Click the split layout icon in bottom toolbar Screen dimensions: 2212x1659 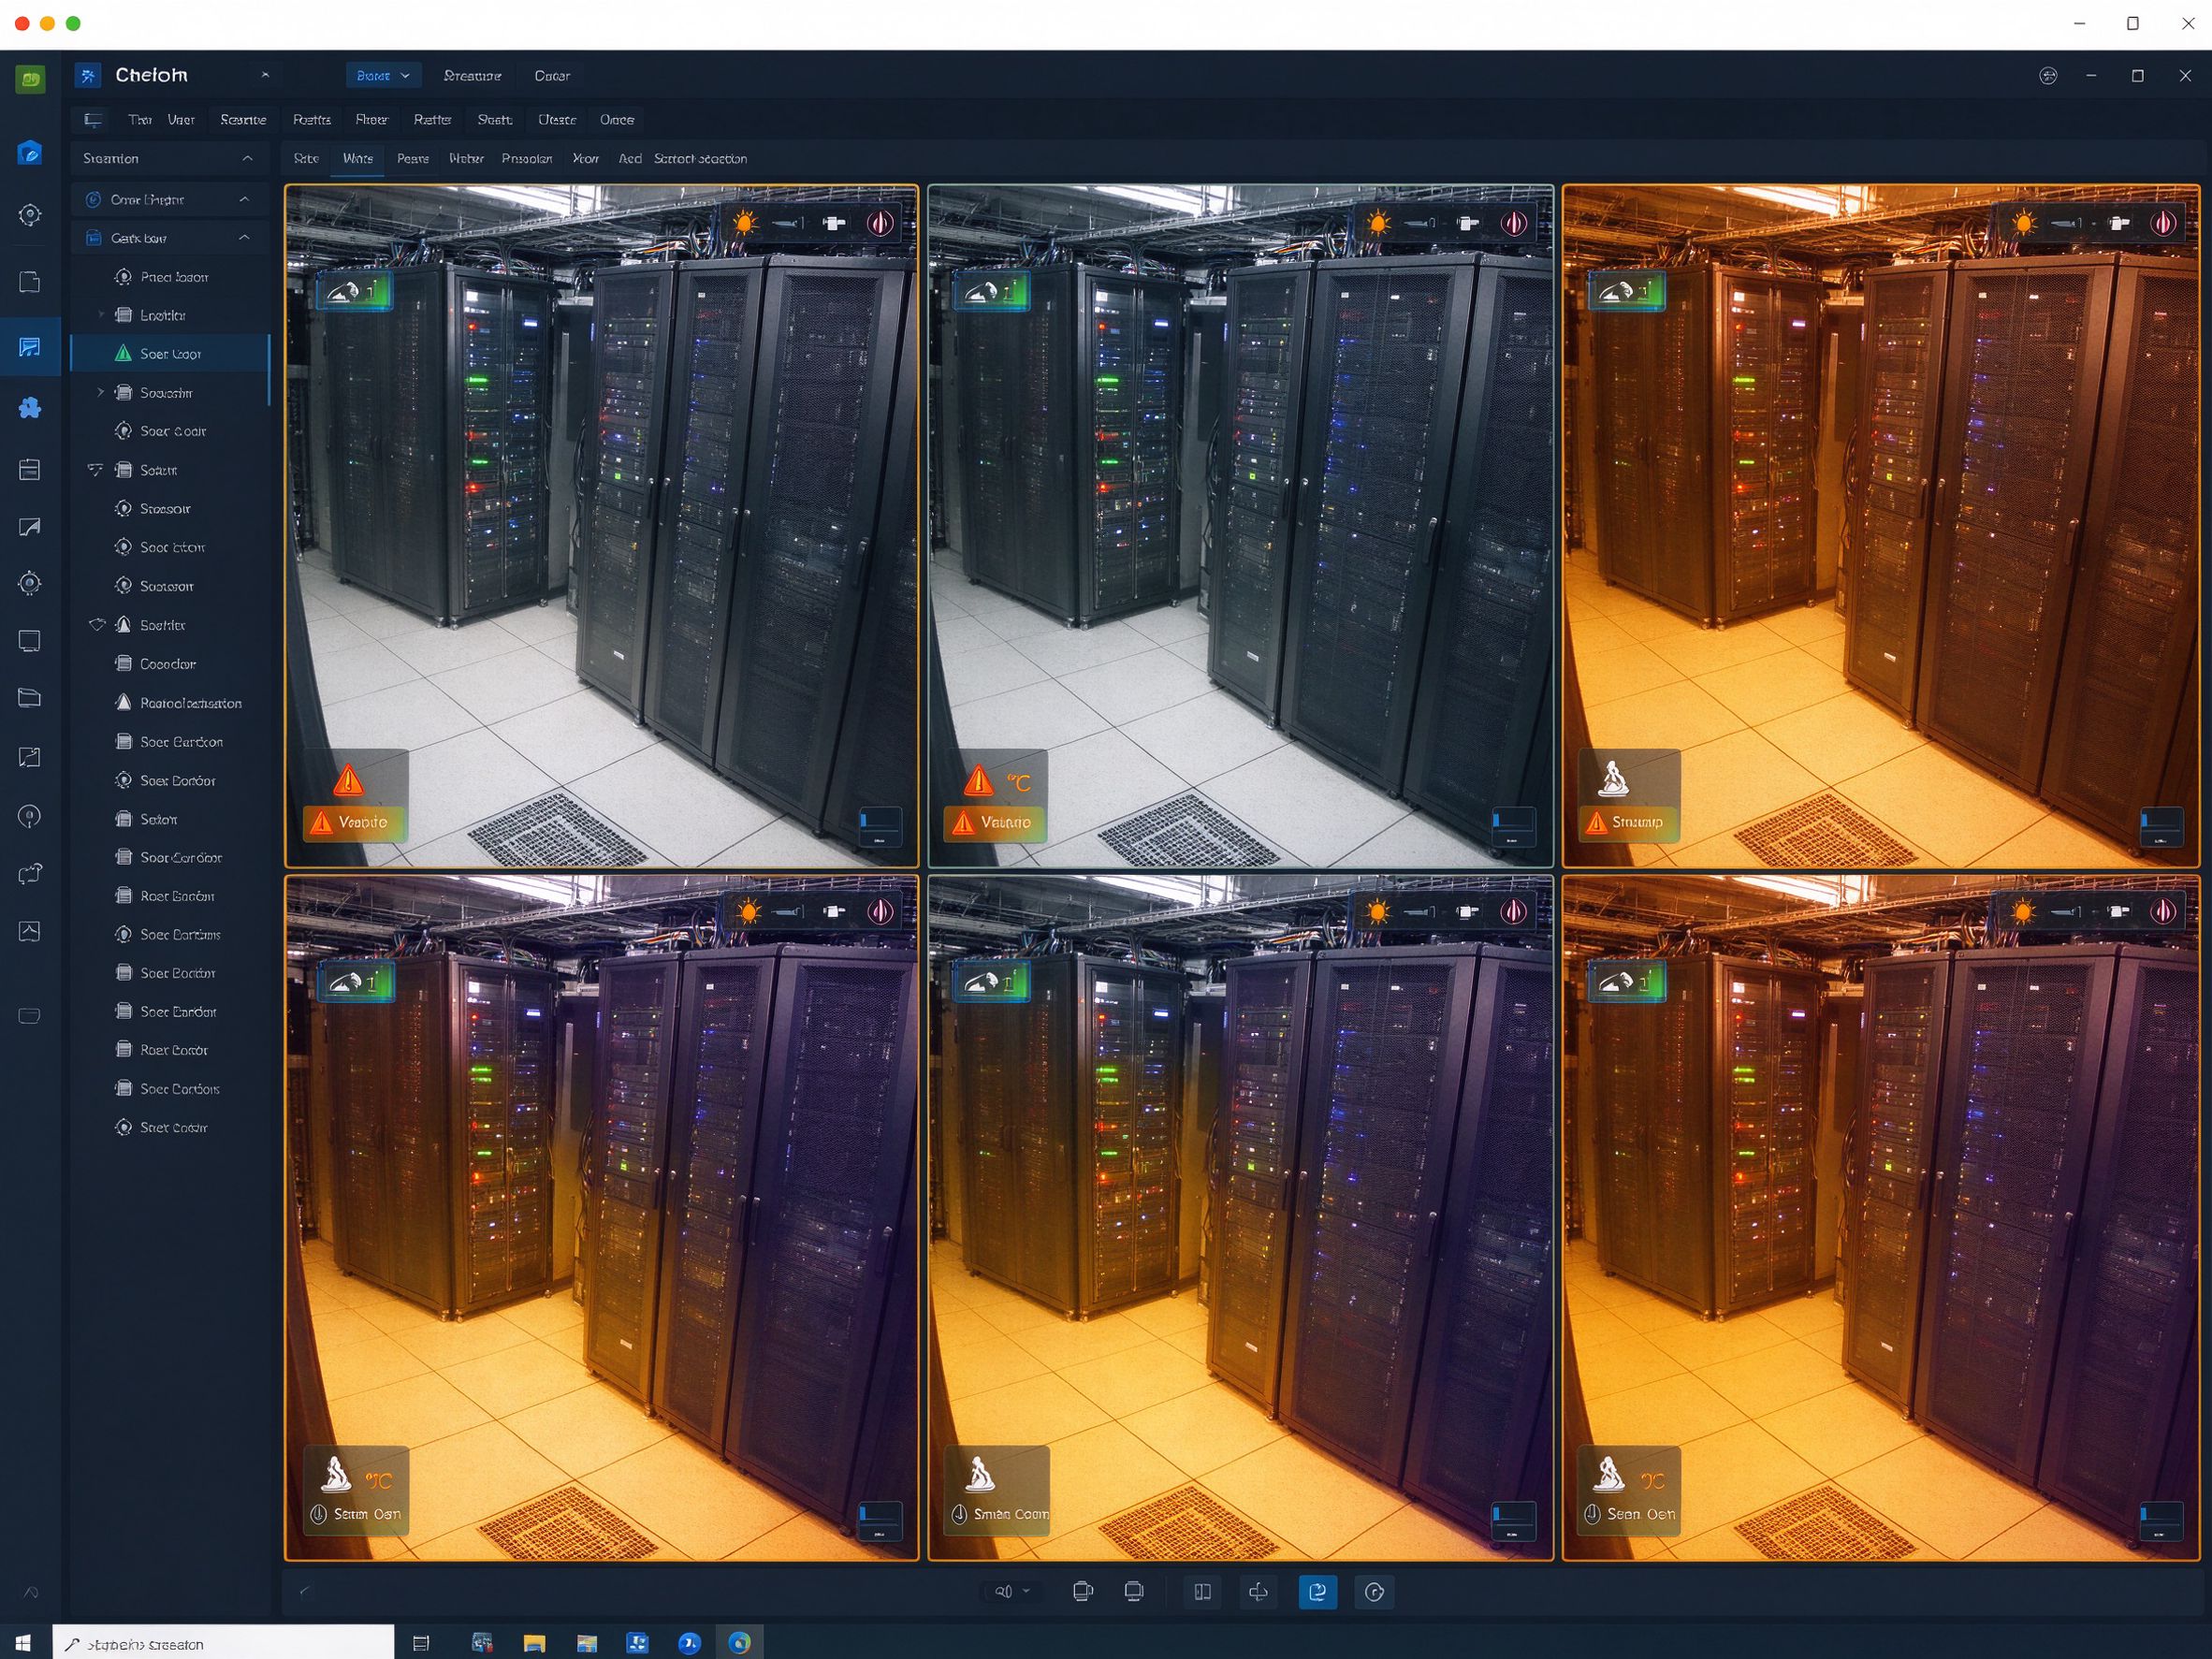pyautogui.click(x=1202, y=1591)
